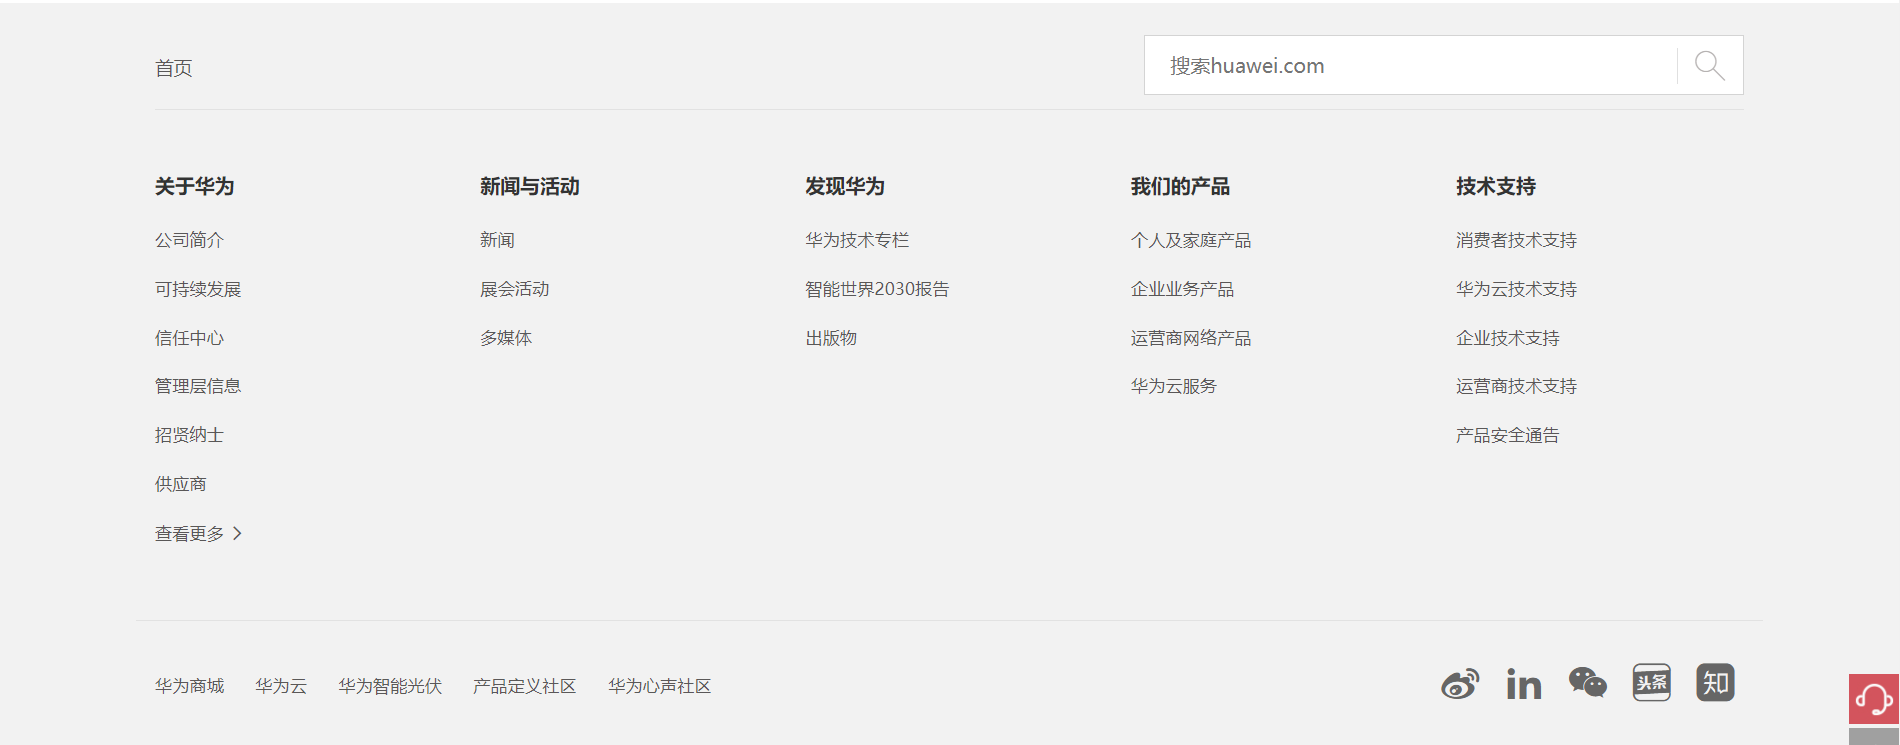The height and width of the screenshot is (745, 1900).
Task: Open the WeChat social icon
Action: pos(1588,683)
